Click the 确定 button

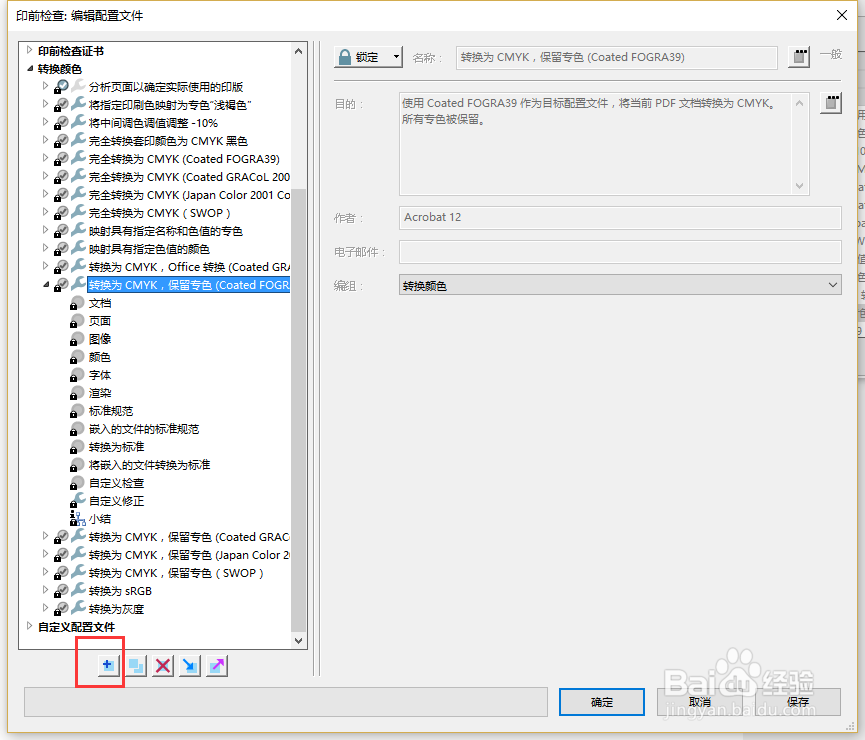tap(602, 702)
